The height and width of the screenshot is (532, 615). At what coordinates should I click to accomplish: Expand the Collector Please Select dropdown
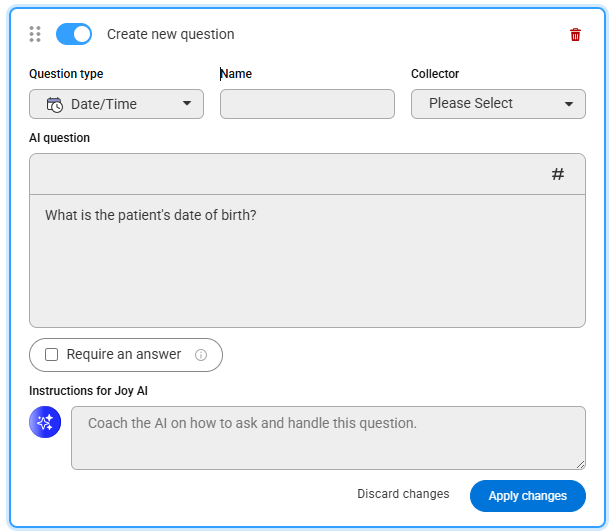498,104
